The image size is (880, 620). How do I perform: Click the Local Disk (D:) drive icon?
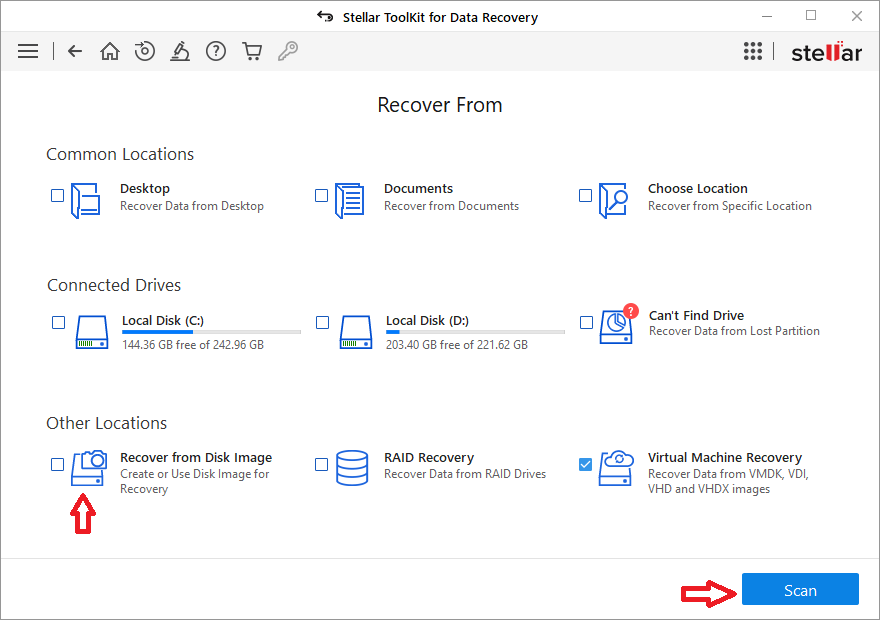coord(356,332)
